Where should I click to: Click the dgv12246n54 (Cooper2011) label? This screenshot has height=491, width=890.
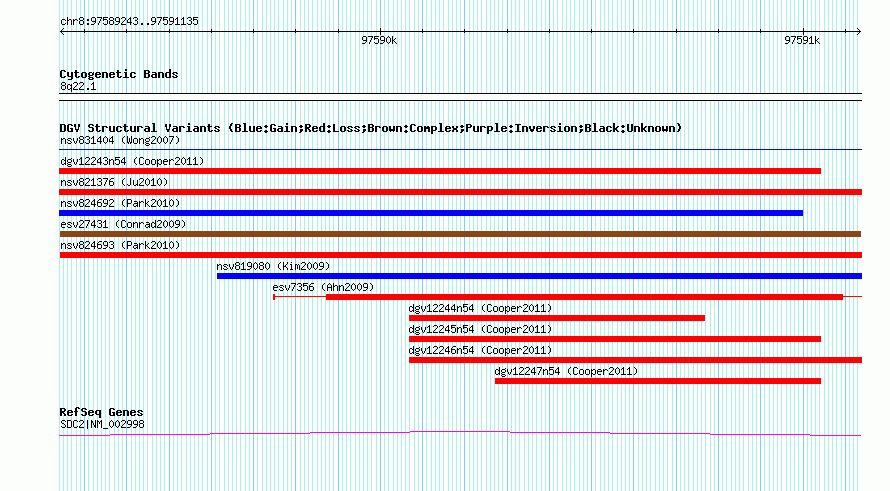pos(480,350)
